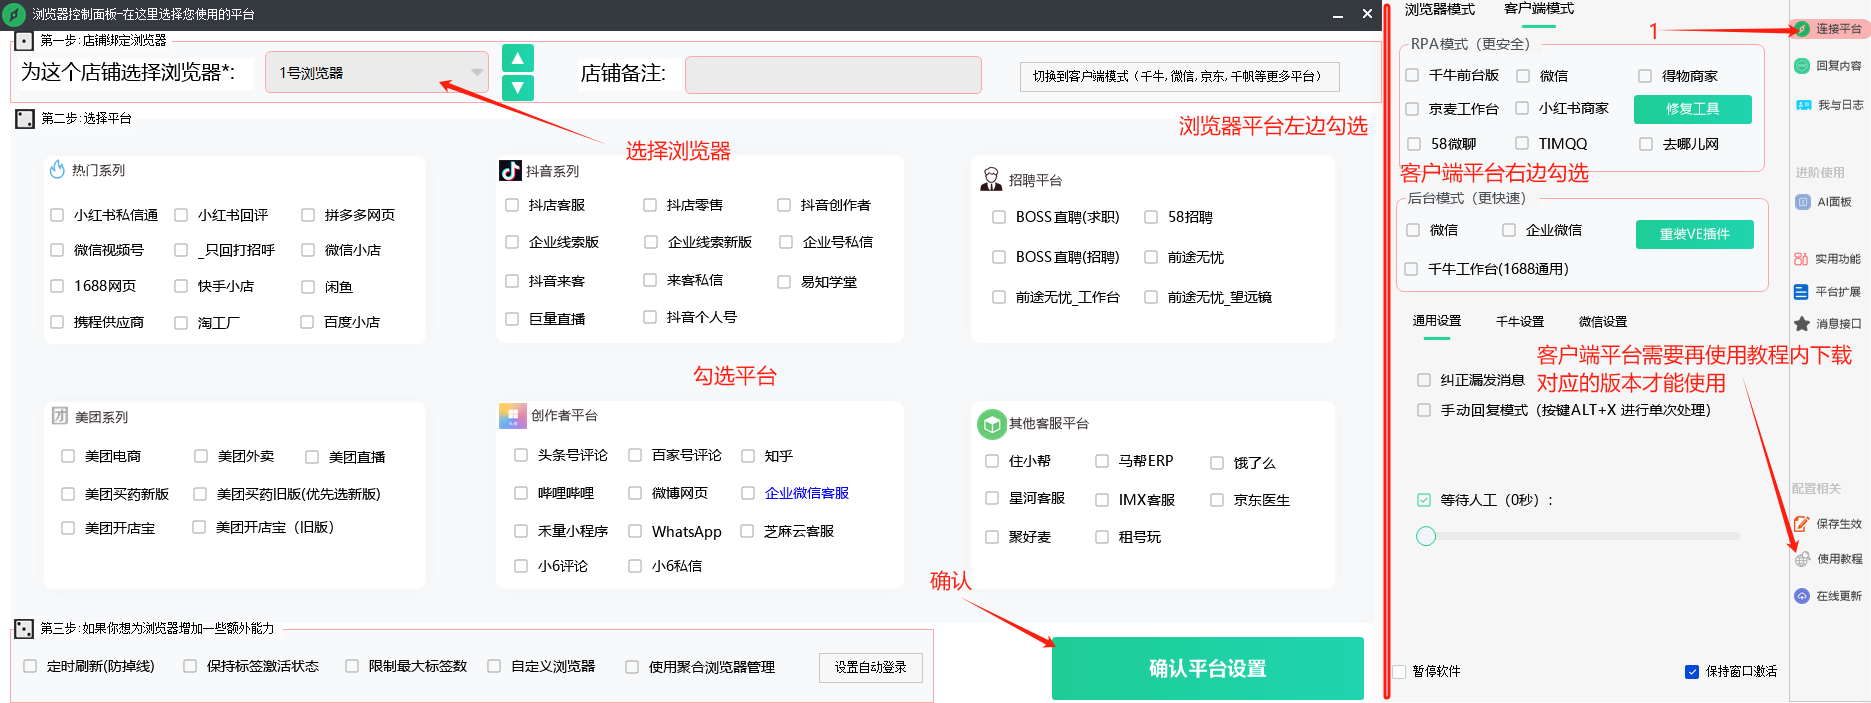This screenshot has height=703, width=1871.
Task: Open the 企业微信客服 link
Action: [807, 493]
